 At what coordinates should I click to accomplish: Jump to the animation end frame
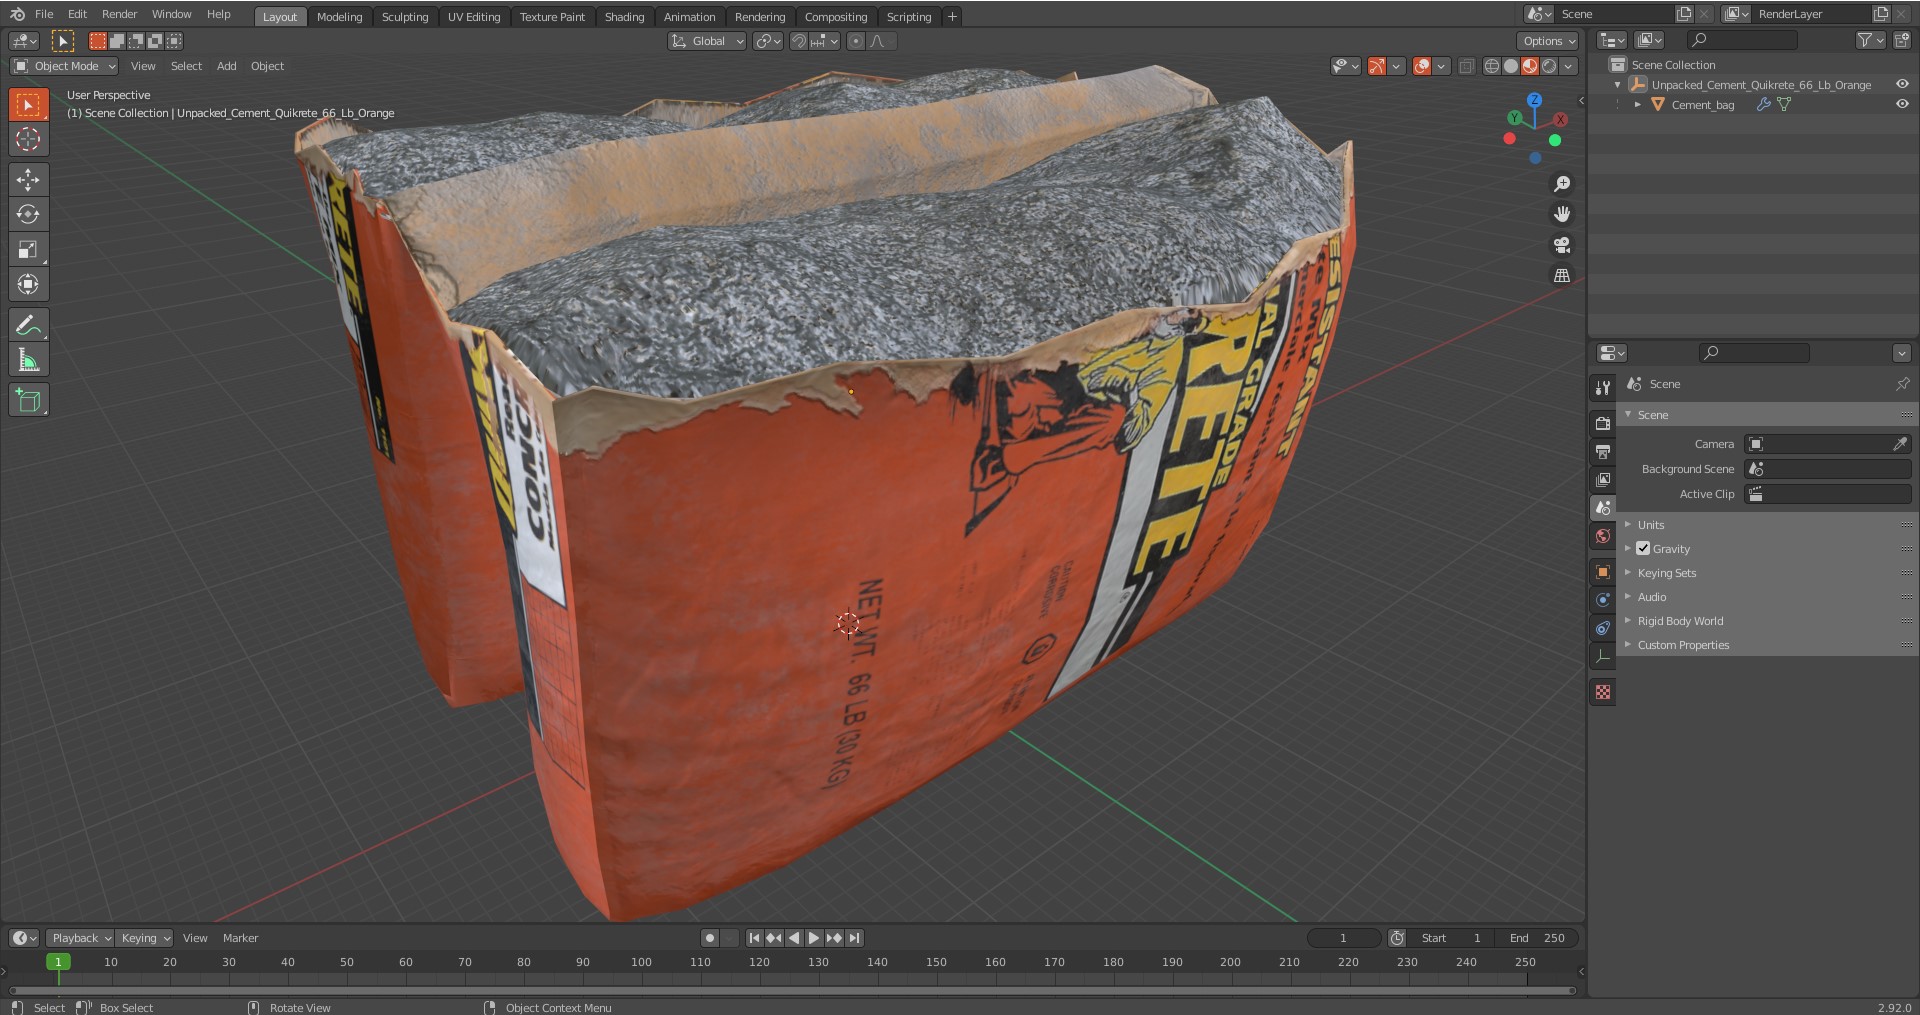854,938
